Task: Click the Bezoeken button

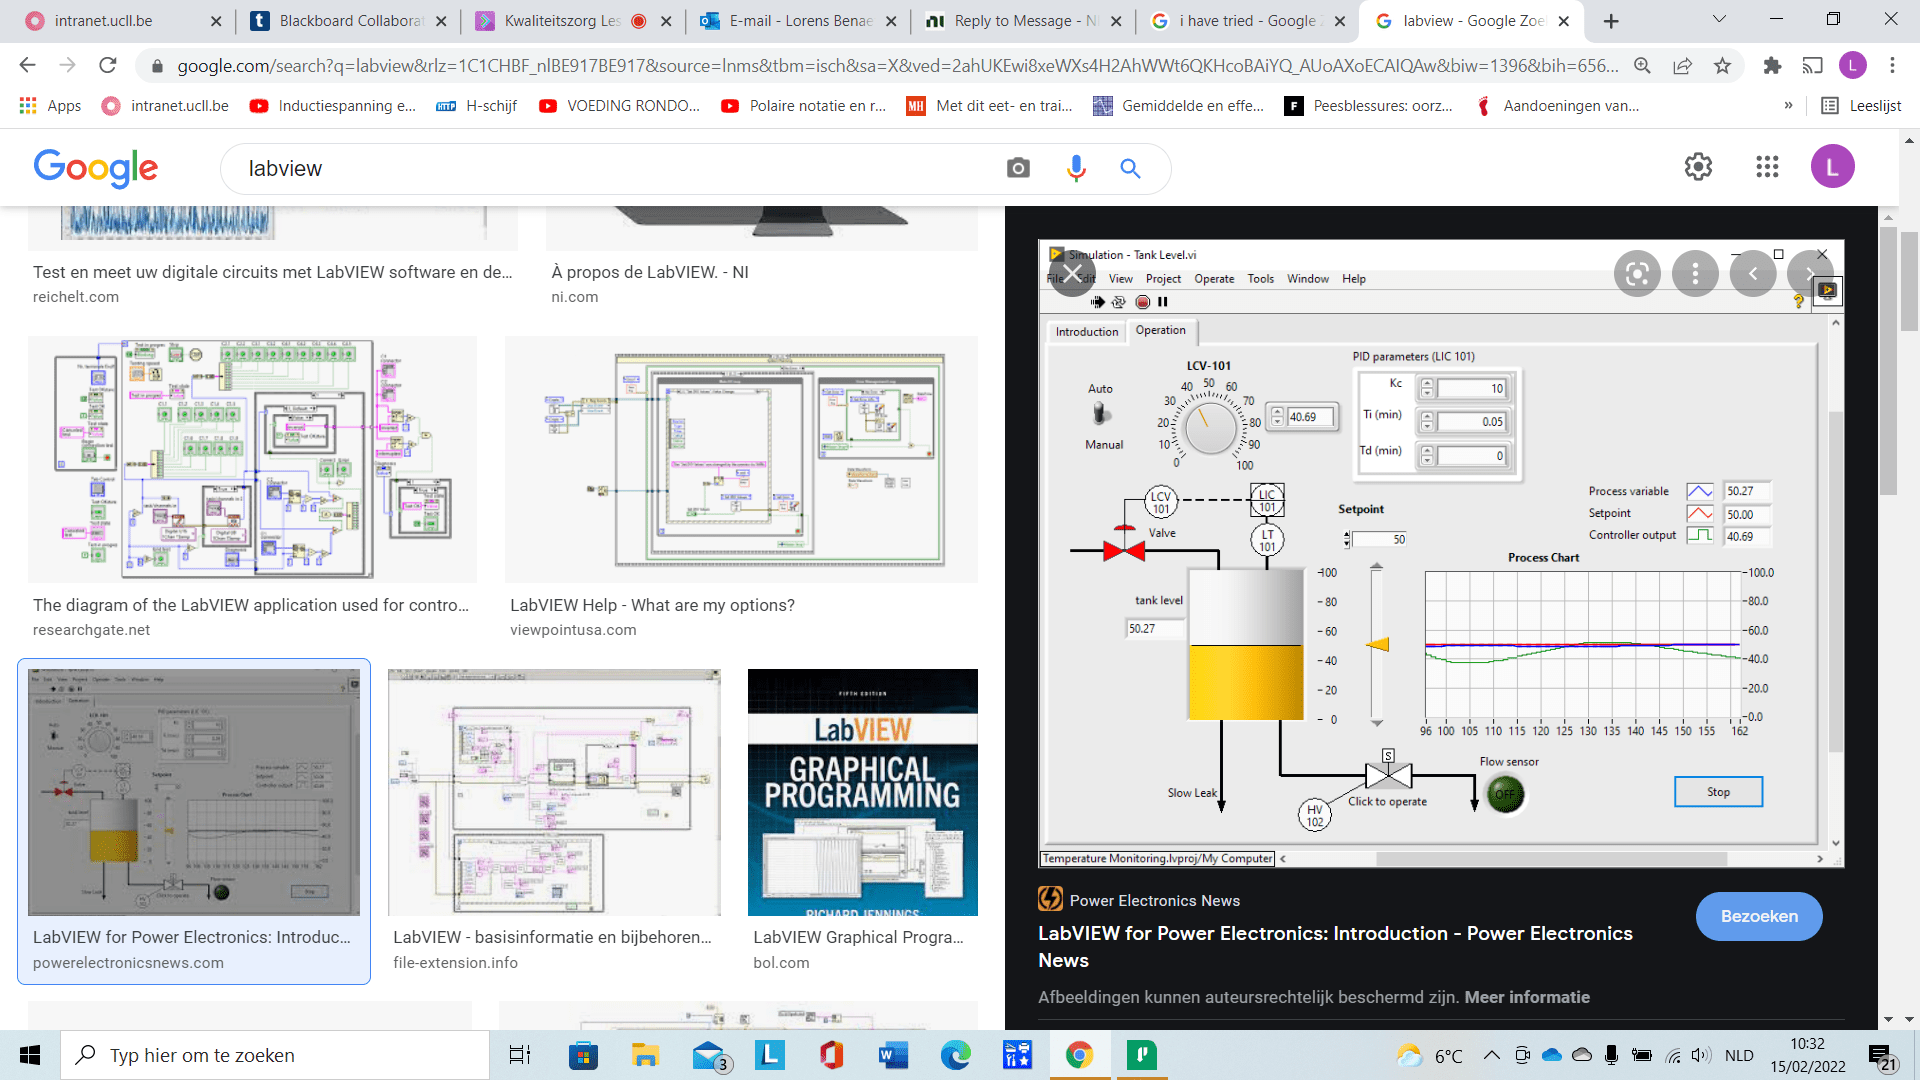Action: pos(1758,916)
